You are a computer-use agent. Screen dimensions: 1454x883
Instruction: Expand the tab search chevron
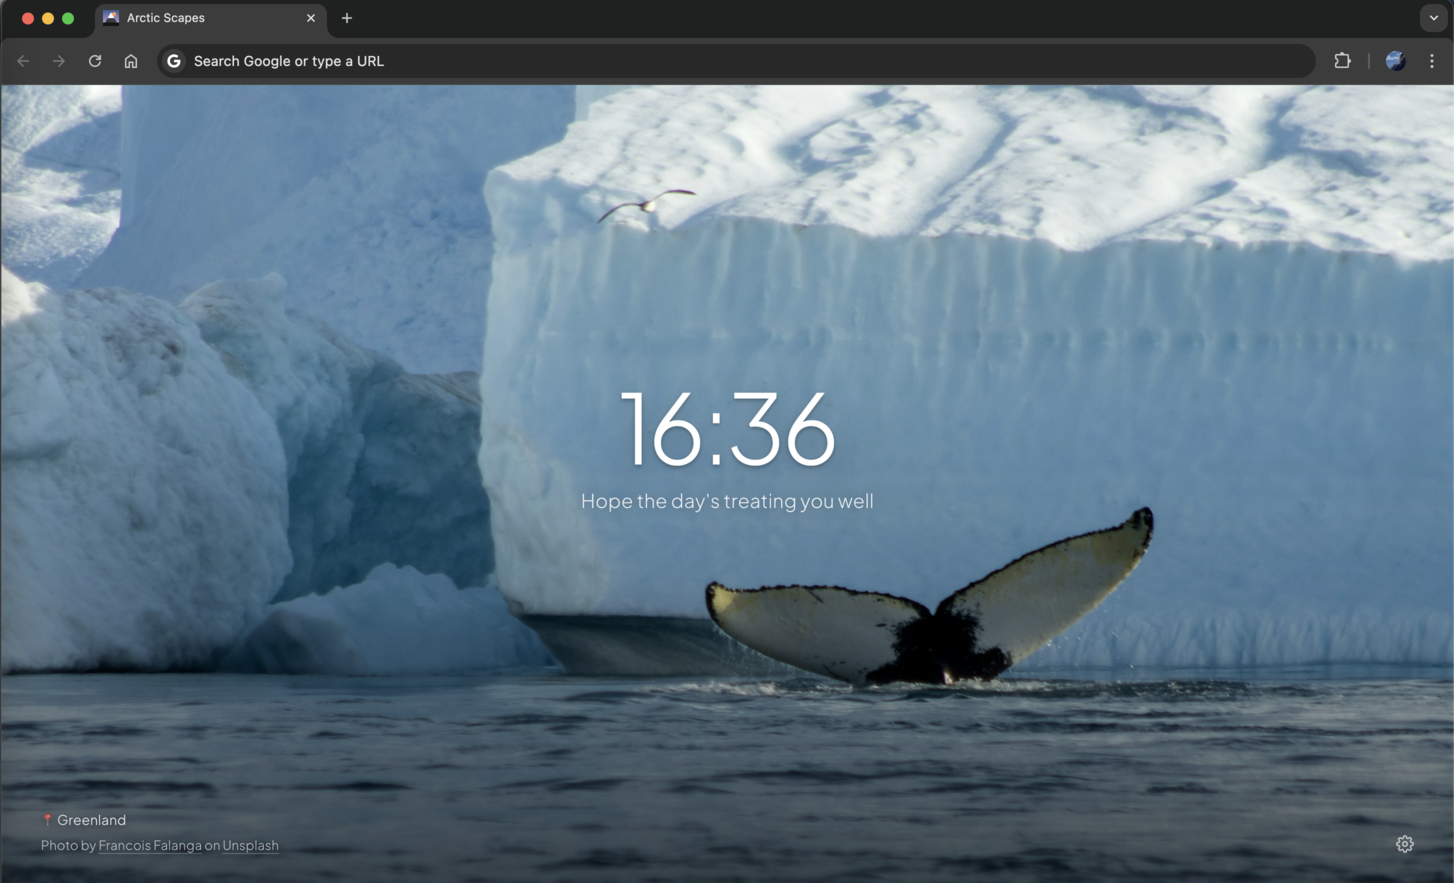point(1433,18)
